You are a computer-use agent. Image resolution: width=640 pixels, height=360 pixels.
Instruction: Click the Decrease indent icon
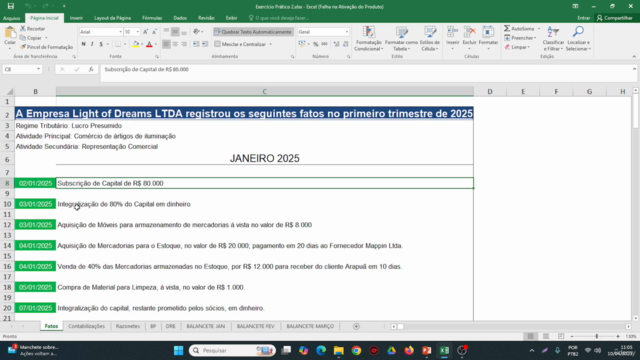point(196,44)
